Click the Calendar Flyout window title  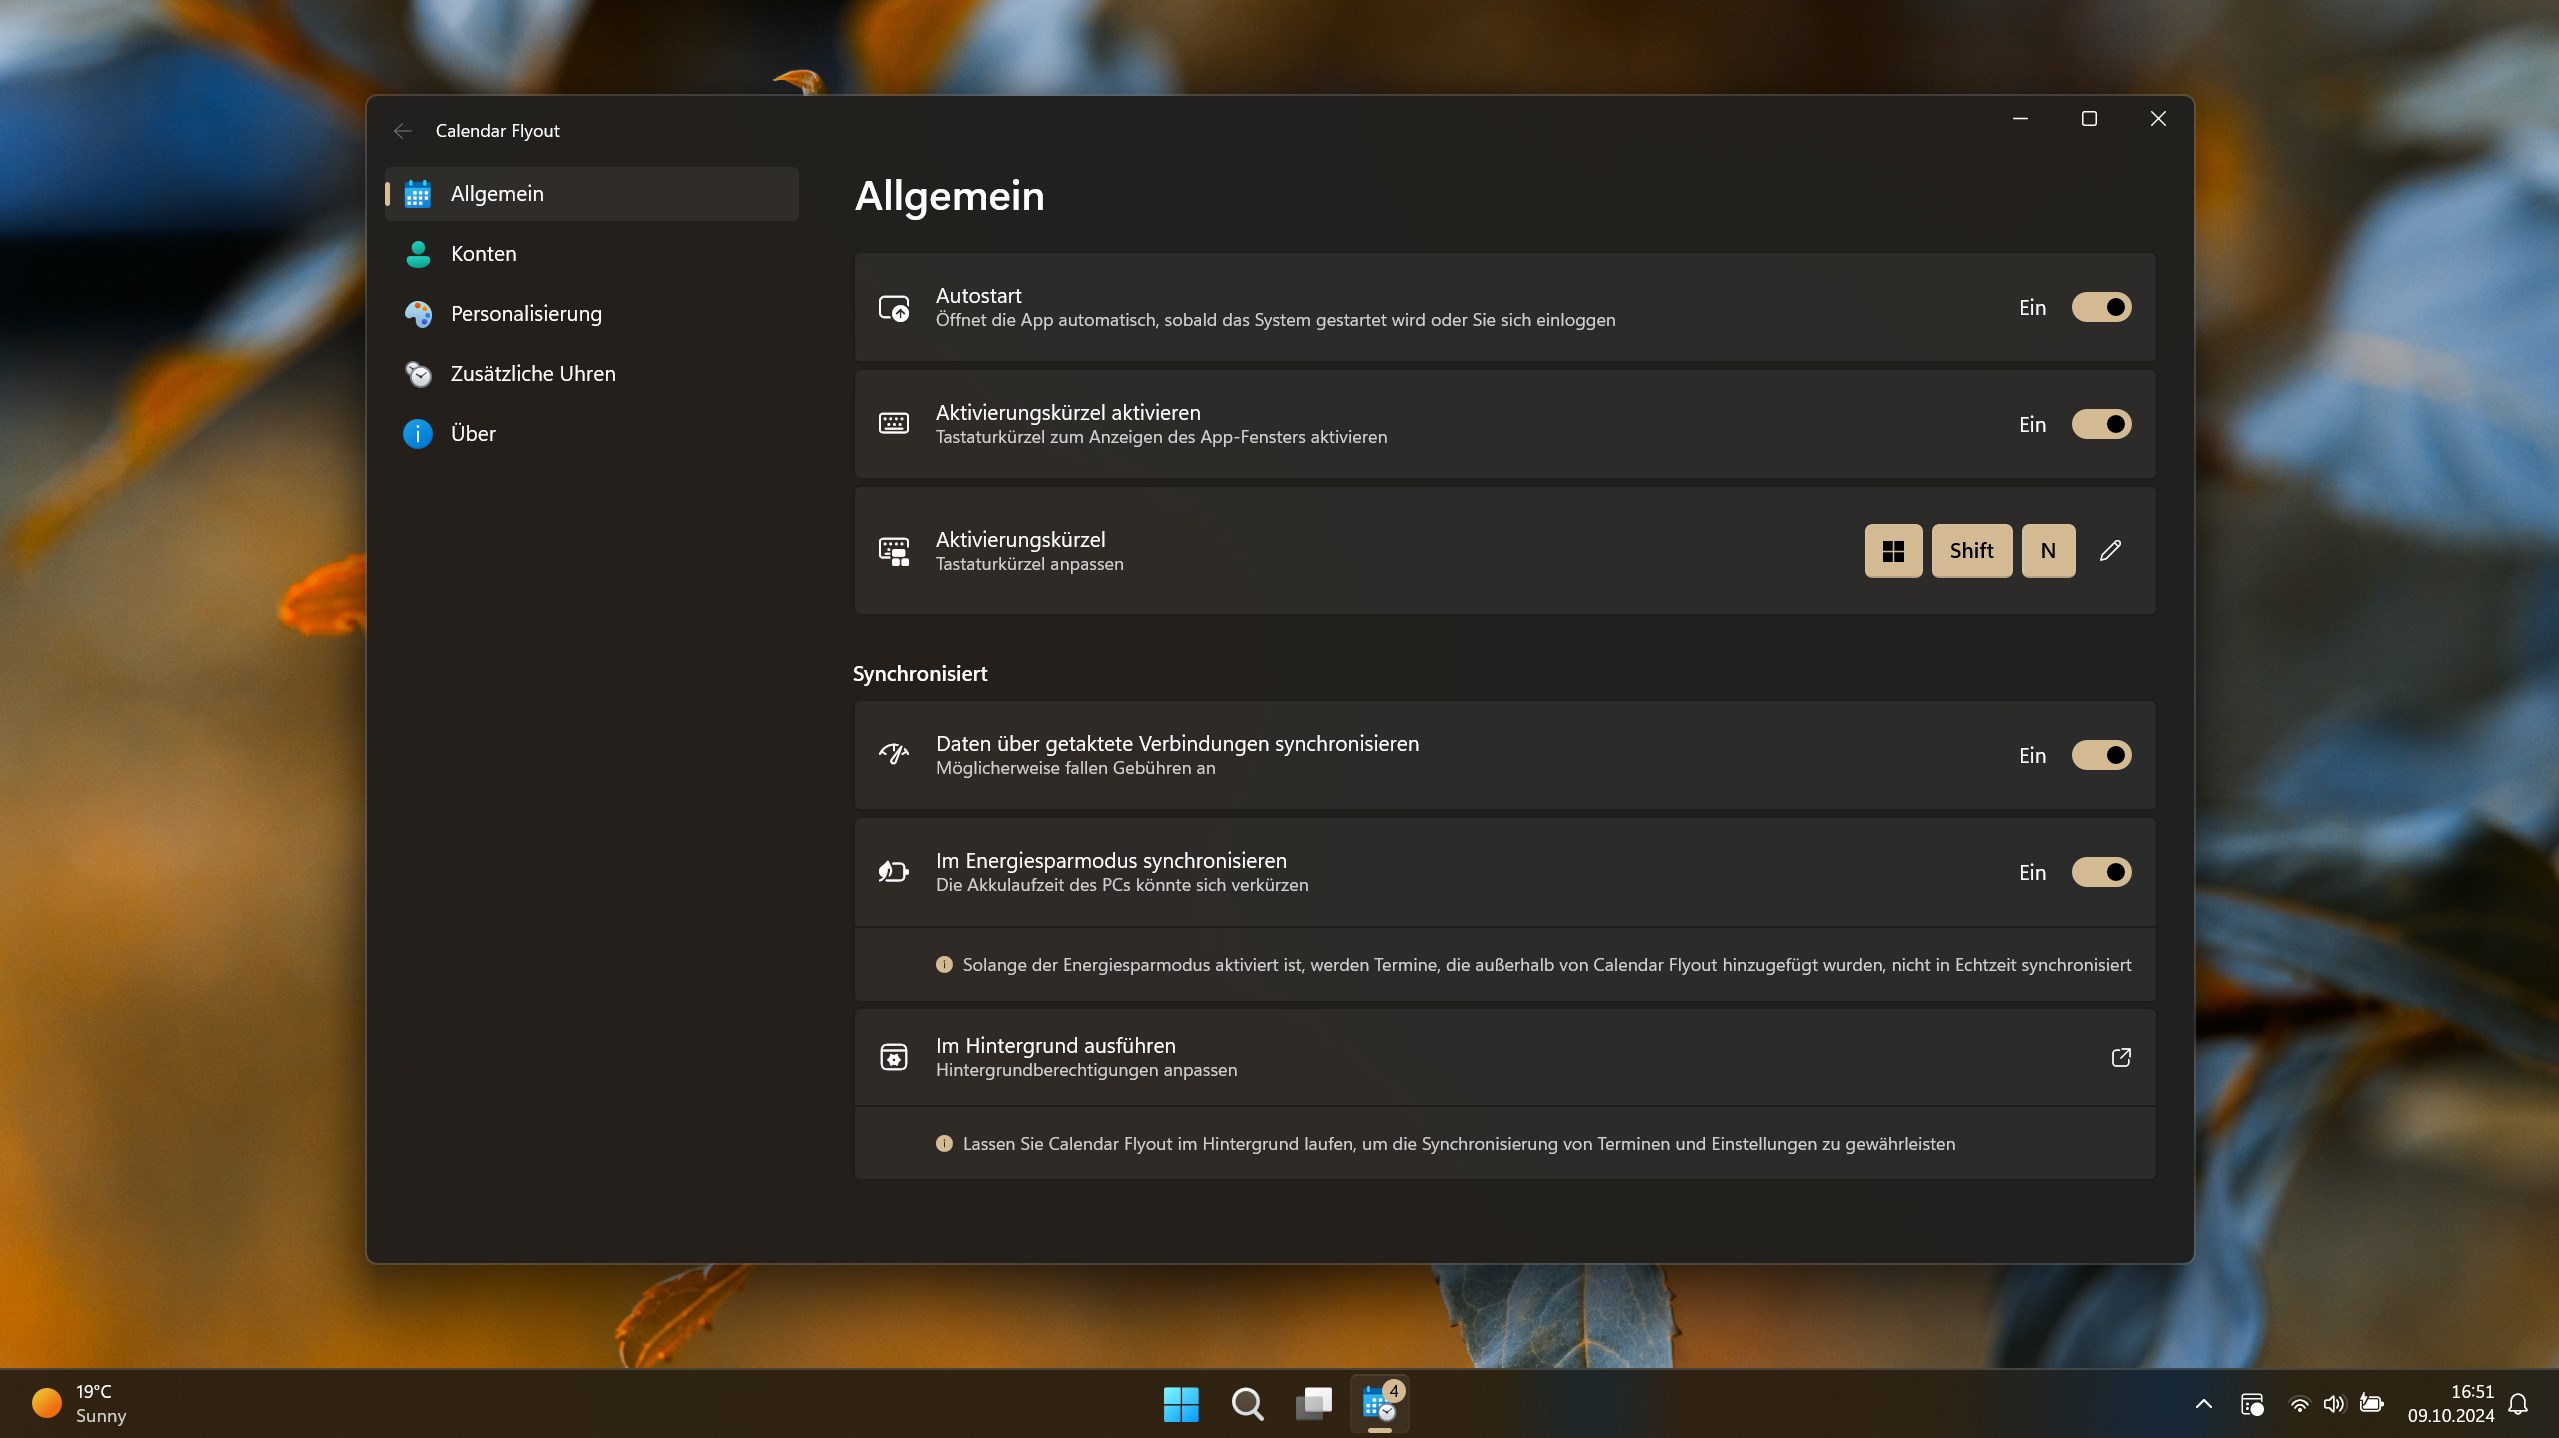pos(497,131)
